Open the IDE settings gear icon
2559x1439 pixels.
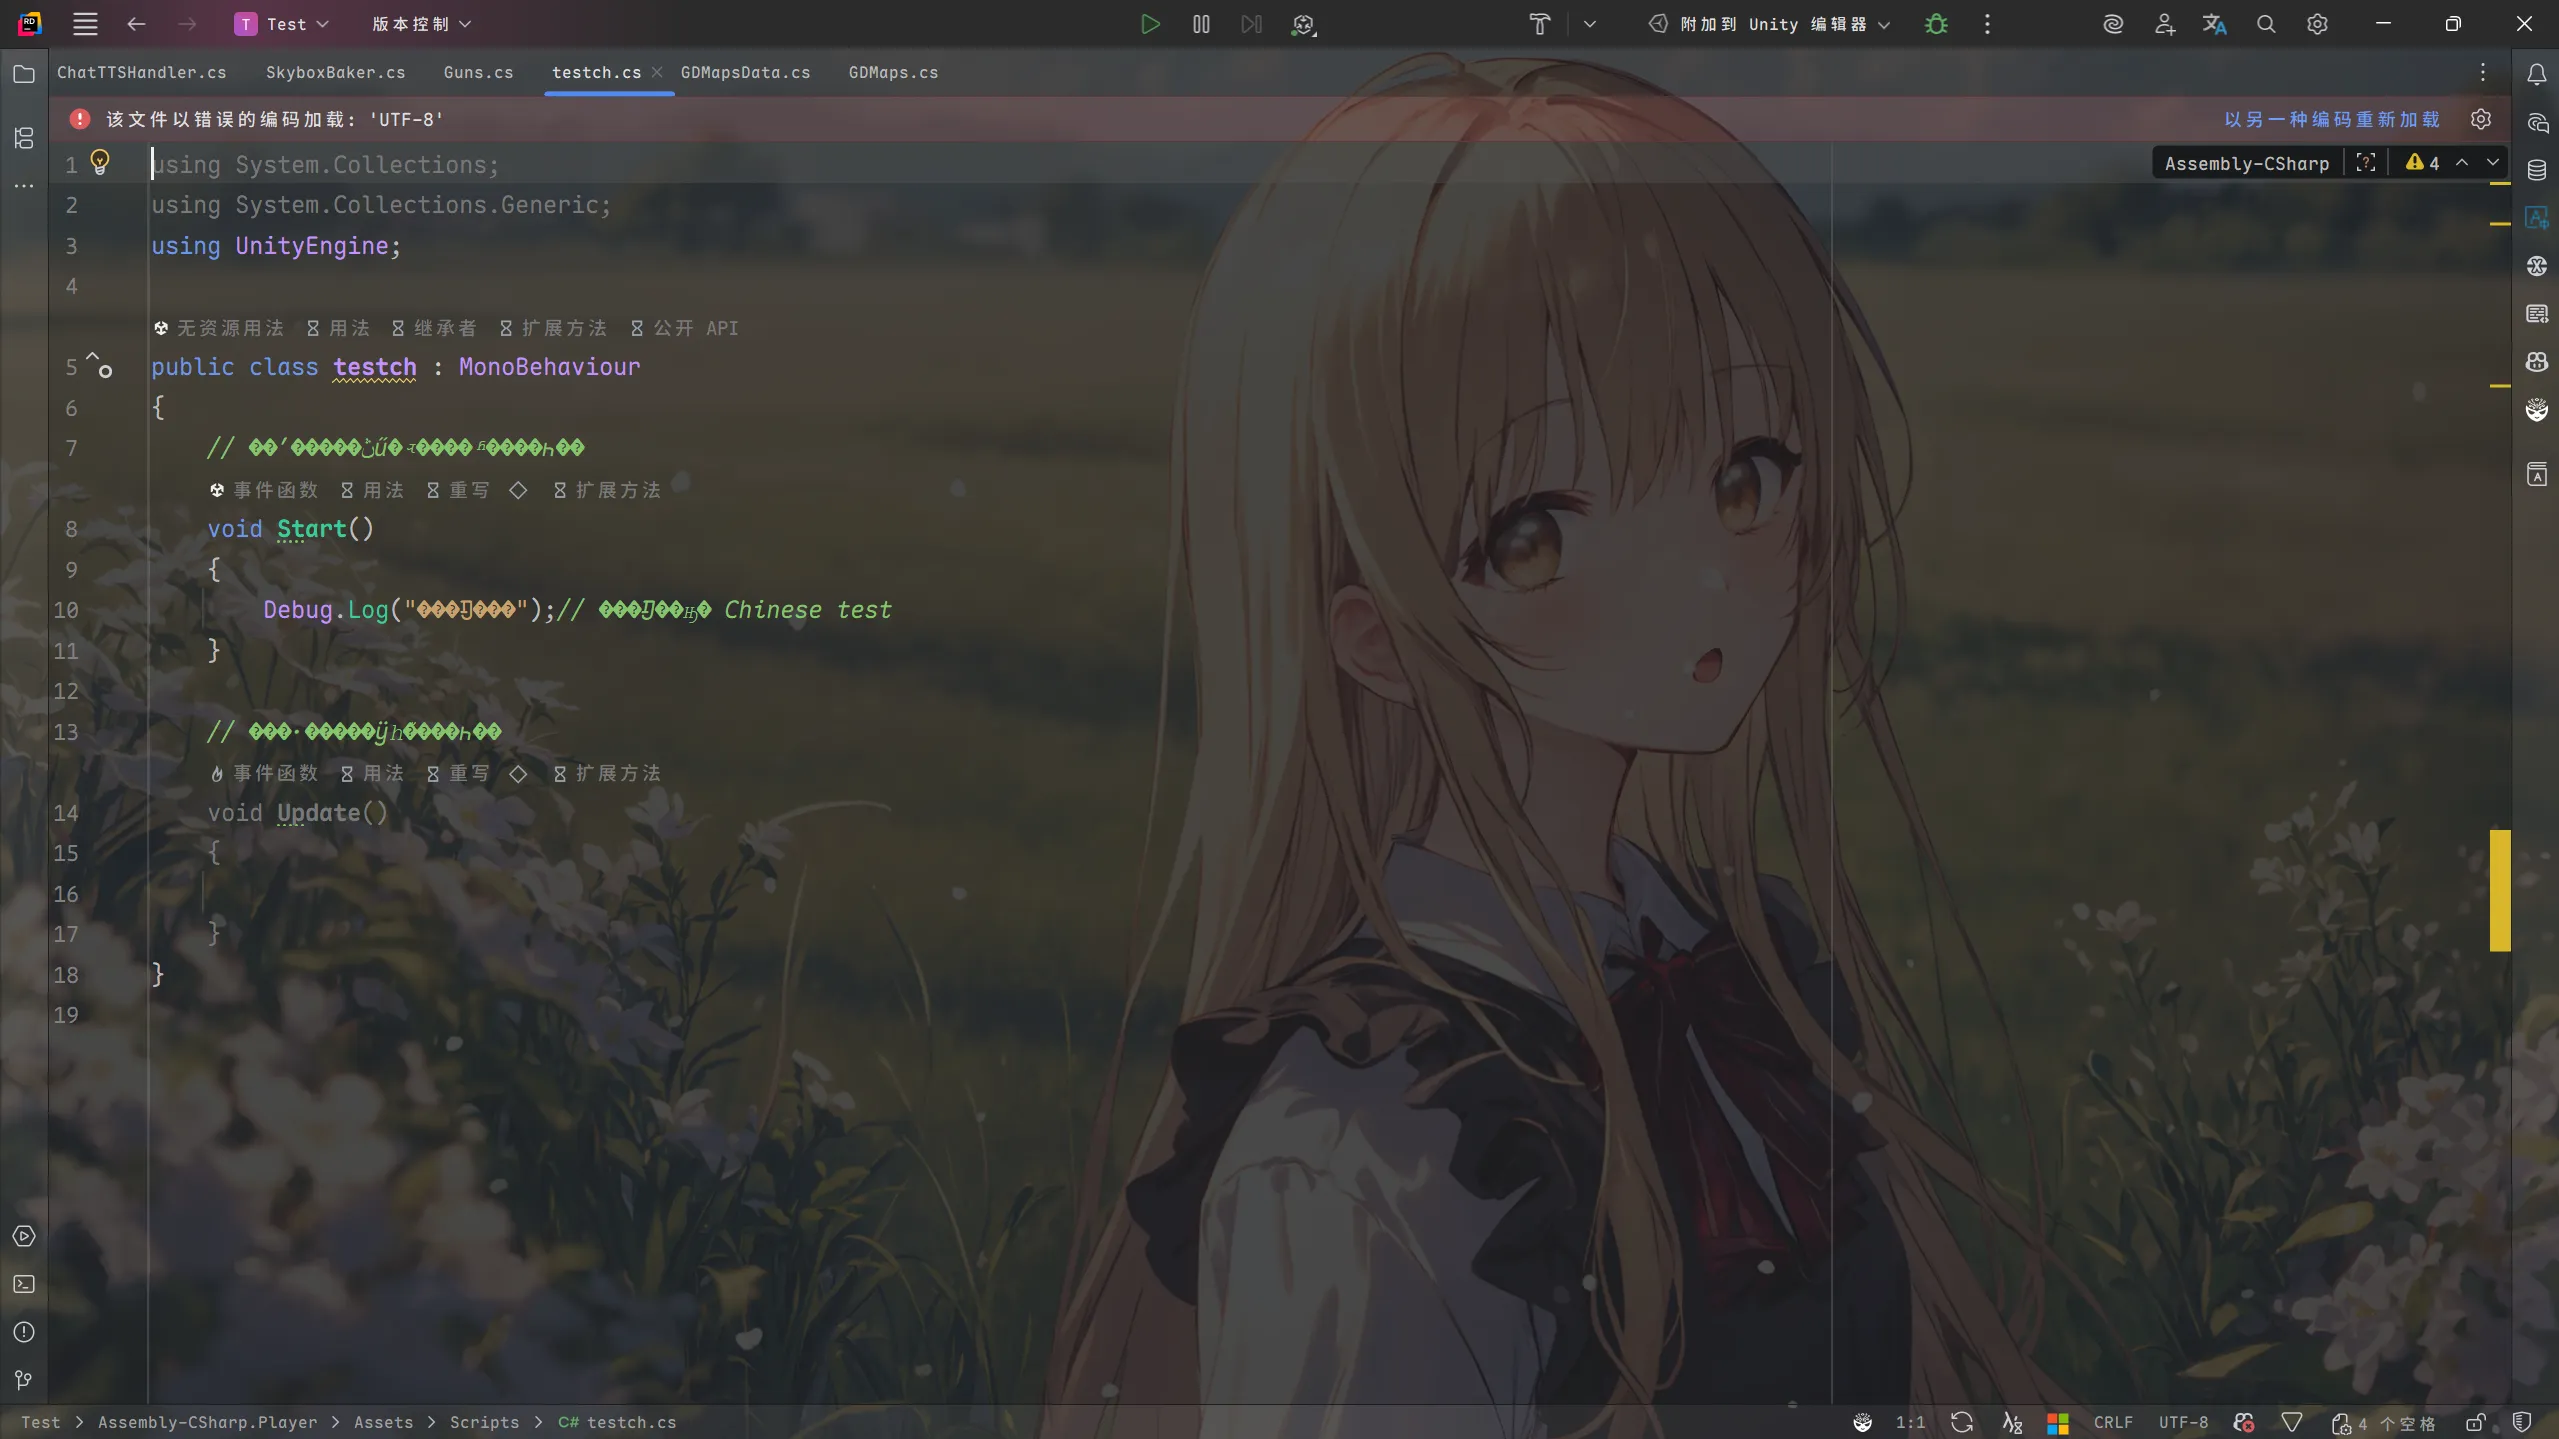(2318, 24)
